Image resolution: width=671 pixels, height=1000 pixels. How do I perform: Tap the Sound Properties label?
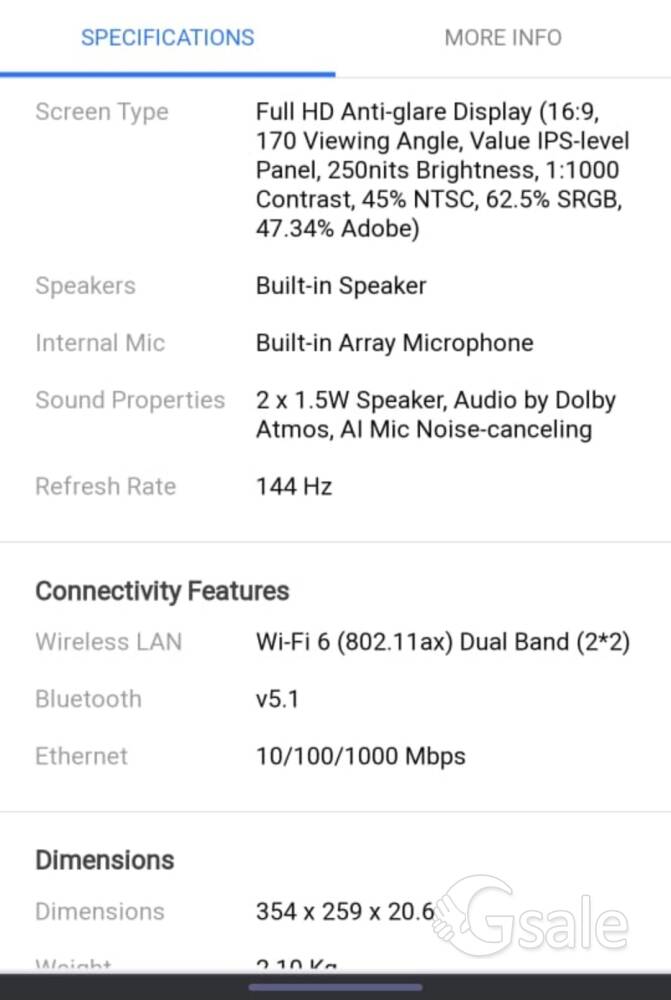(x=130, y=401)
